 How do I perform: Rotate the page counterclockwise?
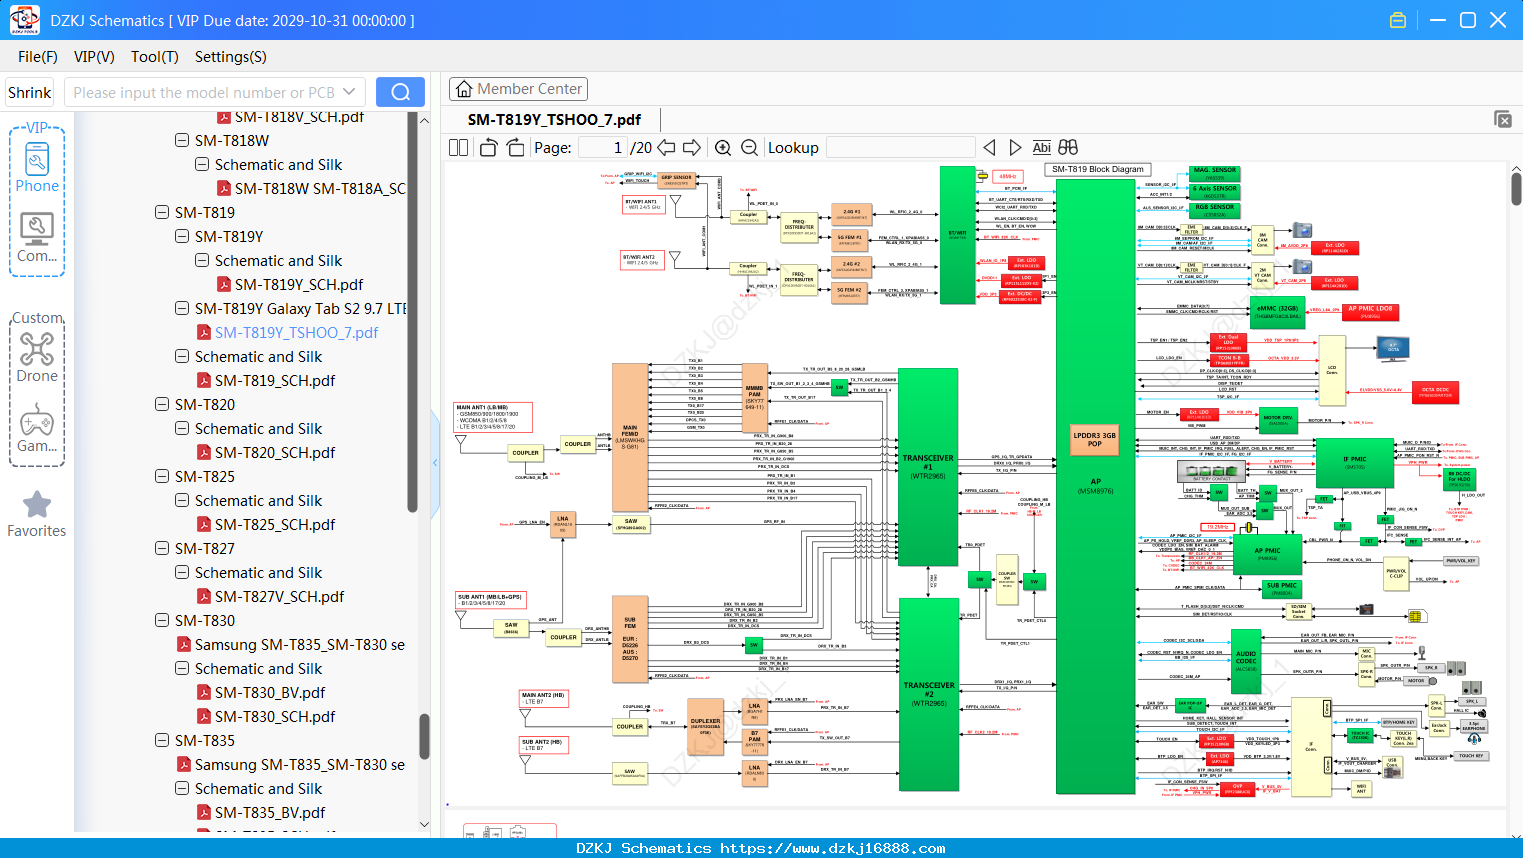[x=489, y=147]
